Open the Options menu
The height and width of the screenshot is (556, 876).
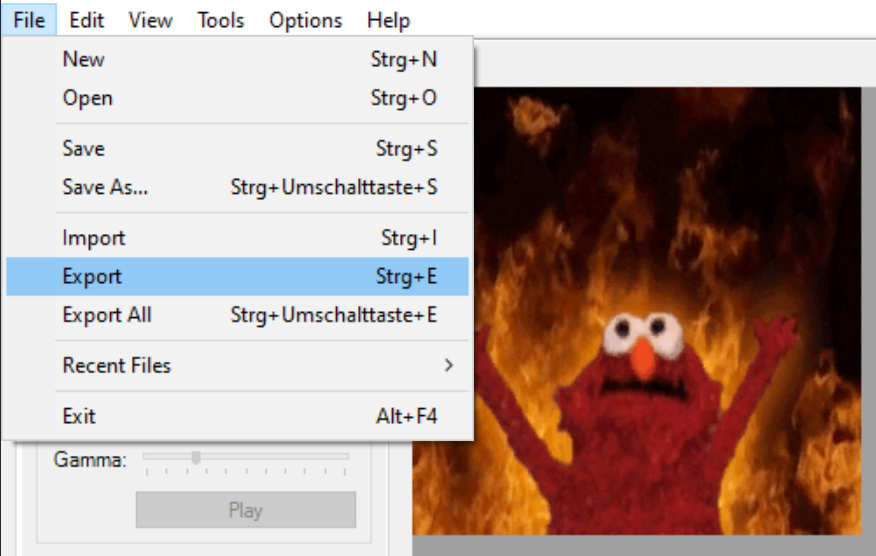306,20
